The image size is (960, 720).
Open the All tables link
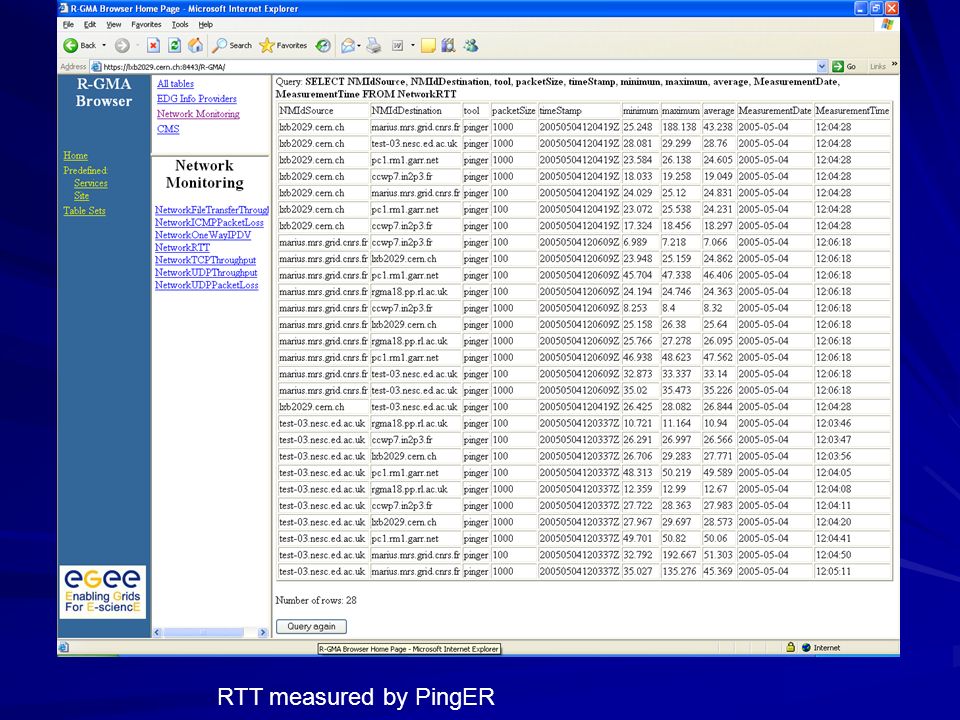[175, 84]
